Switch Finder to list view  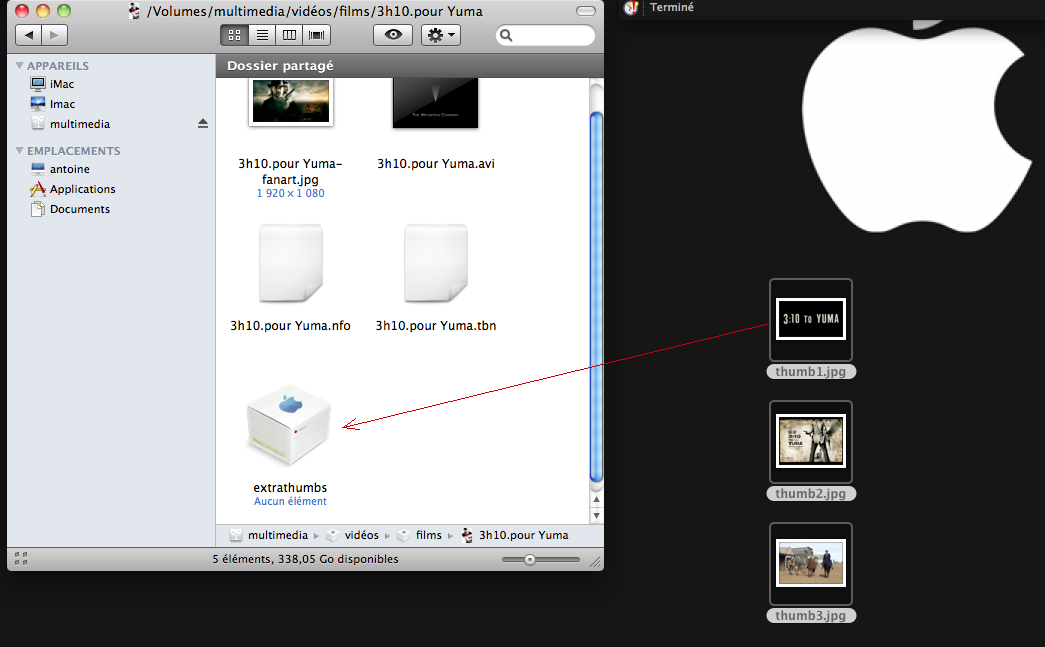coord(262,35)
